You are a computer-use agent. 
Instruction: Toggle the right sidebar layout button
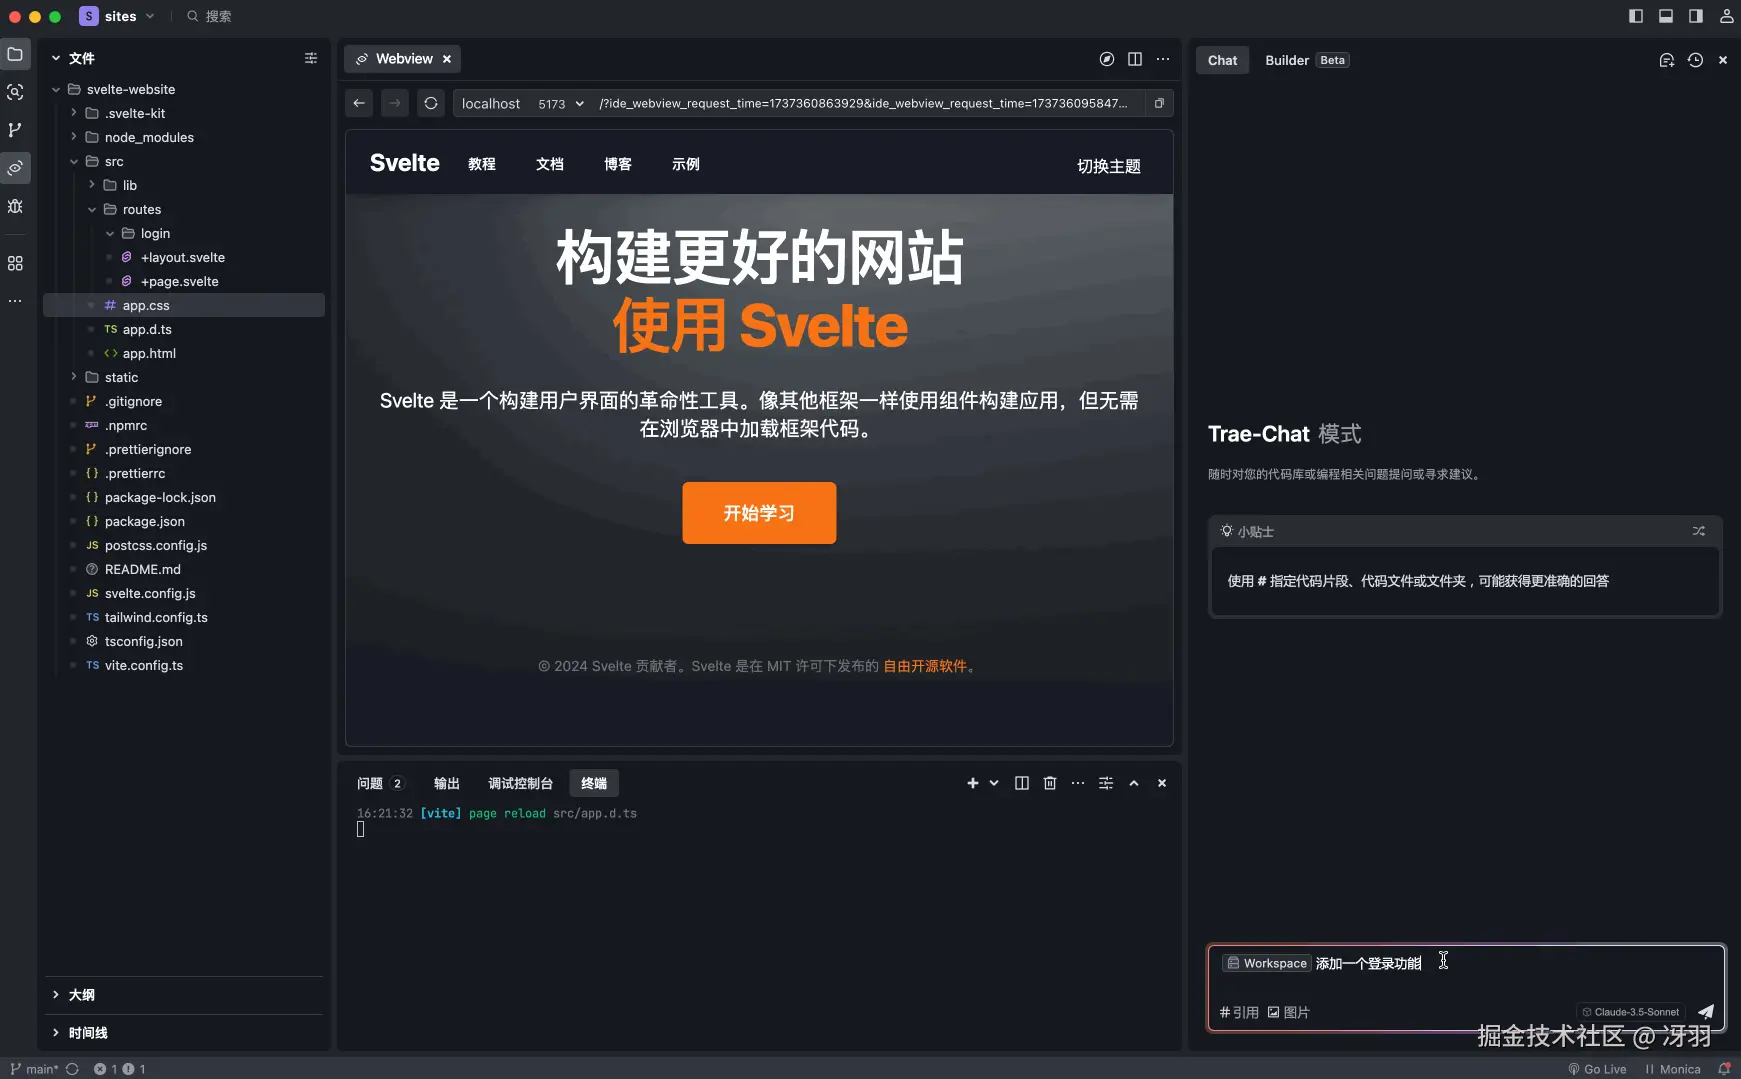coord(1696,16)
